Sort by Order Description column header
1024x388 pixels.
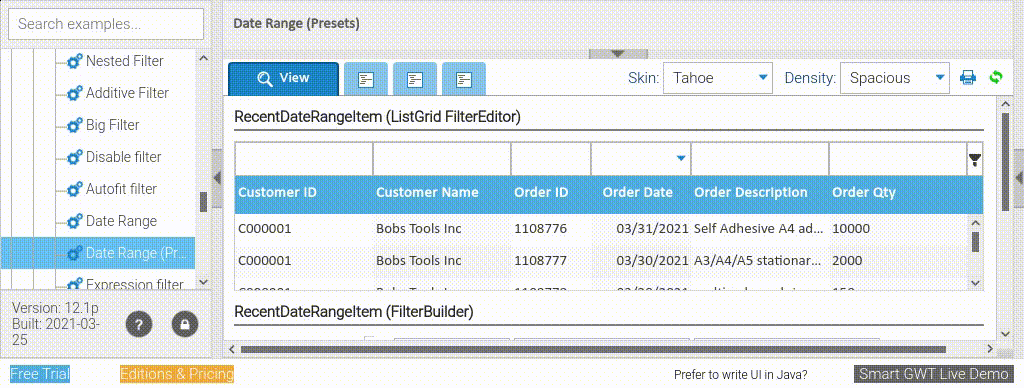pyautogui.click(x=760, y=193)
